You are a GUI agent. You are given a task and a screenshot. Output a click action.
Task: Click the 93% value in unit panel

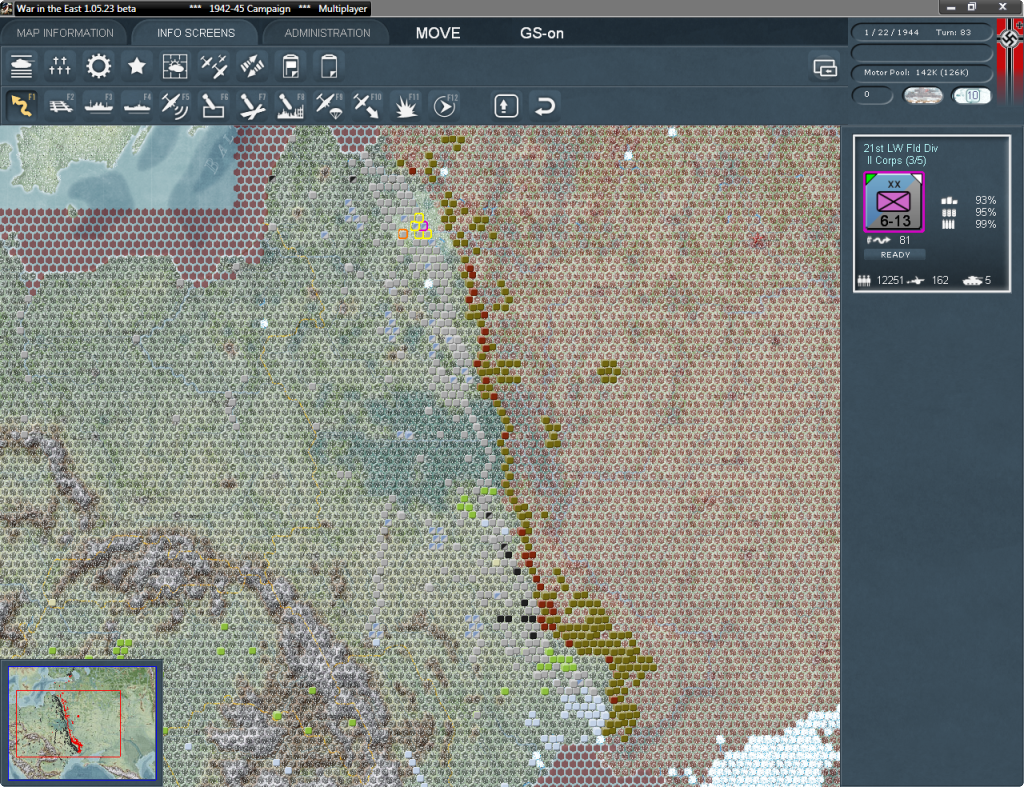pos(985,200)
